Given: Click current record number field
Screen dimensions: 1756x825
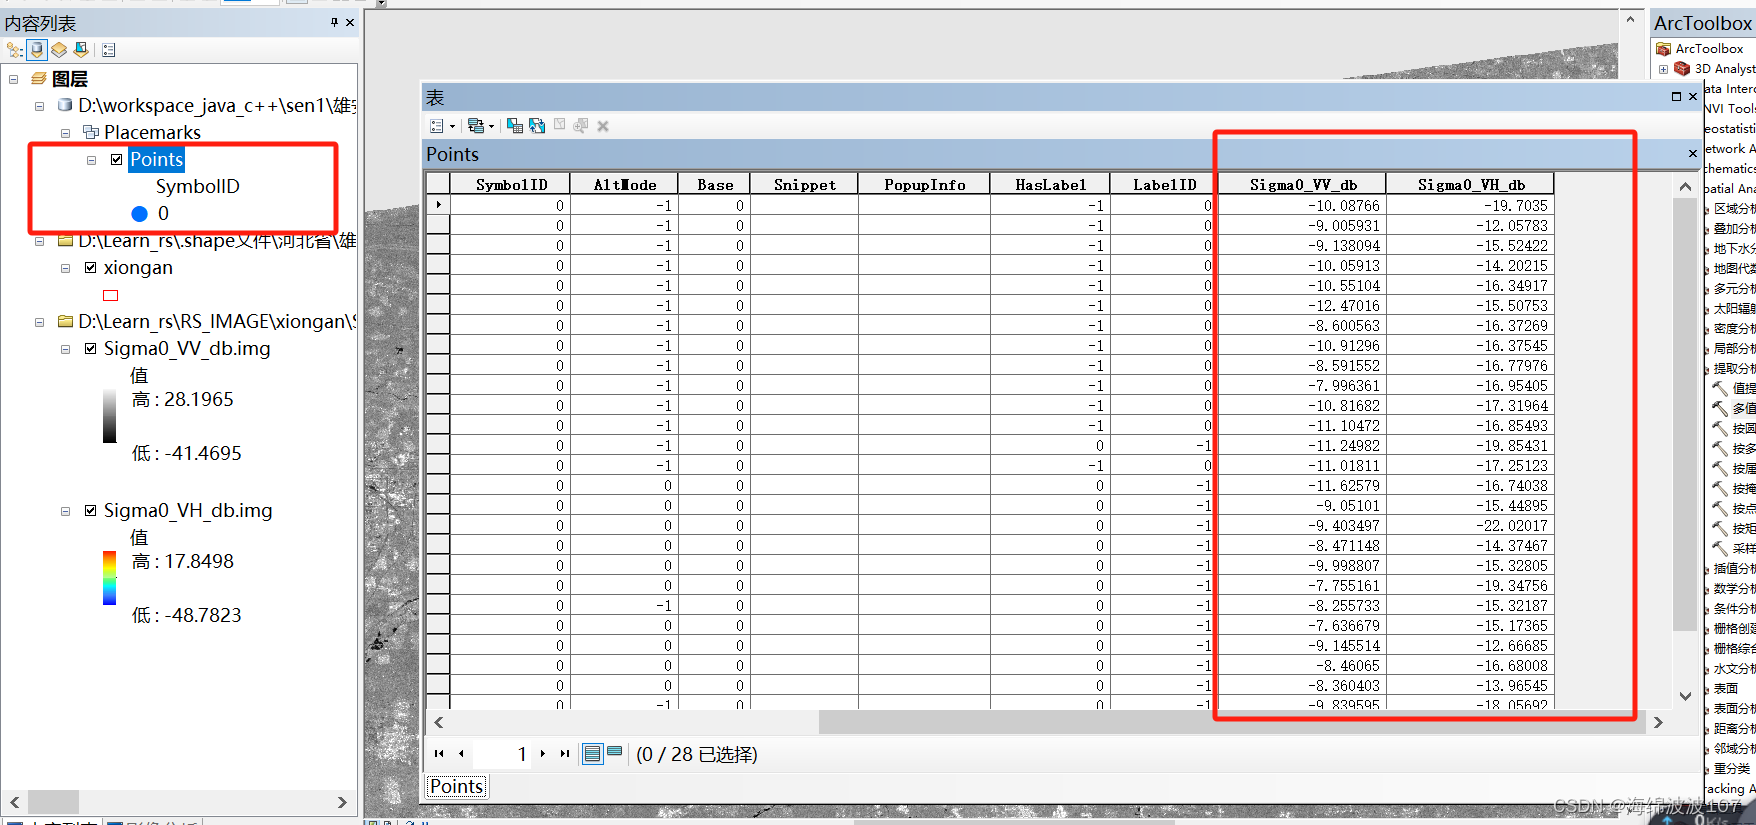Looking at the screenshot, I should point(503,754).
